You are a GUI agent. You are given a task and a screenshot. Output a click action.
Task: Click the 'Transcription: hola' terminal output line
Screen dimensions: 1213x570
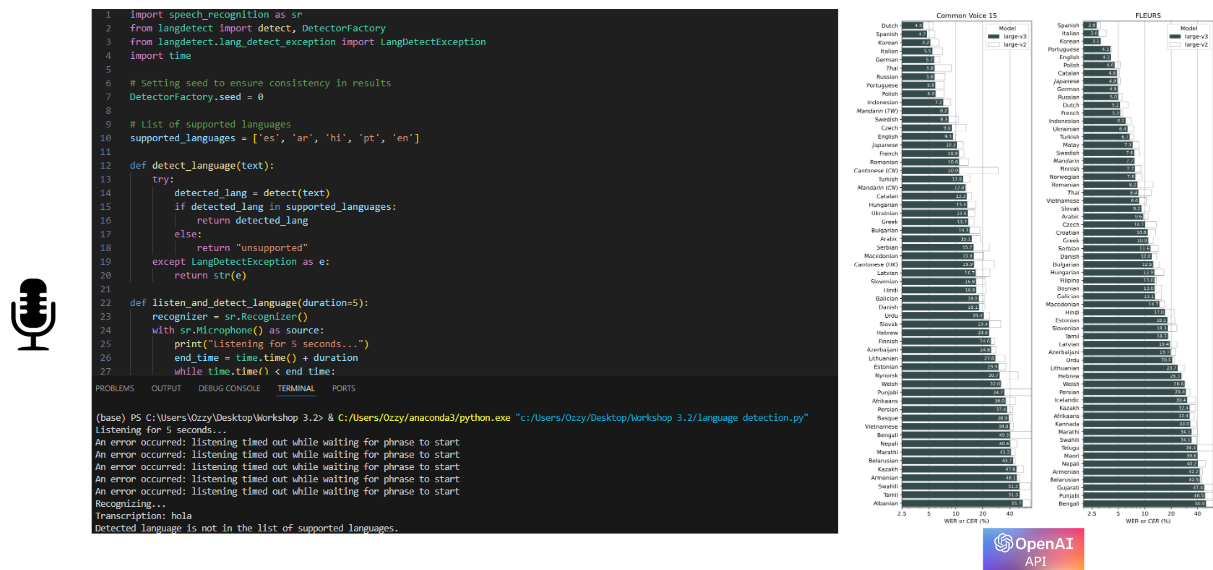pos(143,516)
